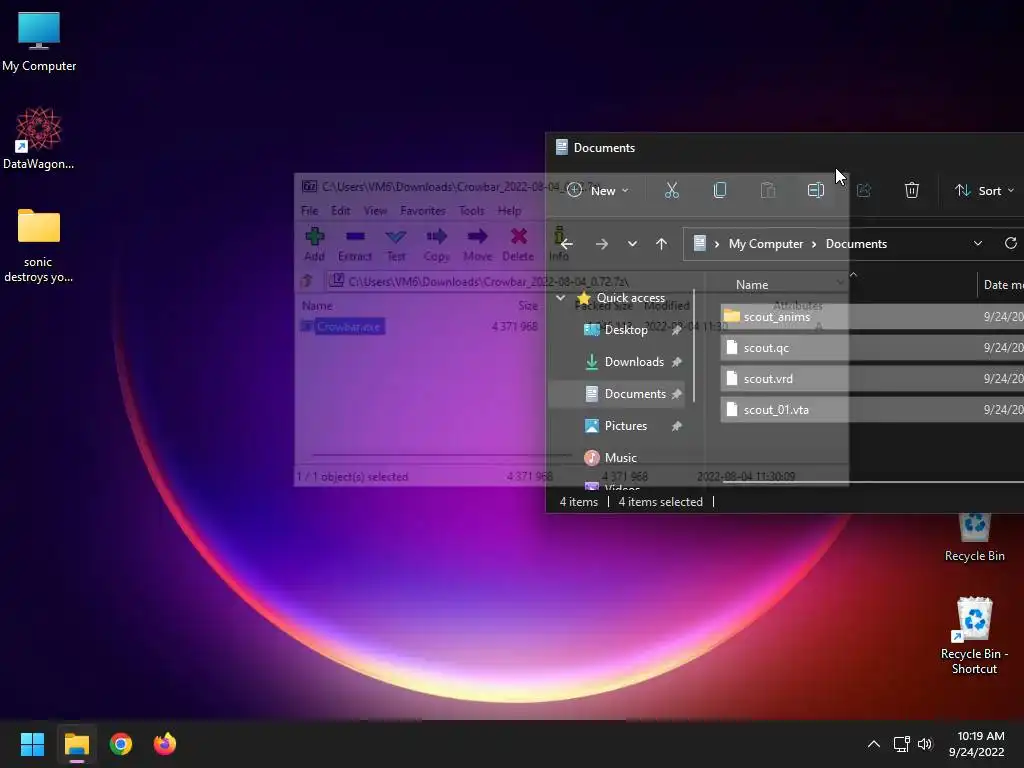Open File Explorer from the taskbar

coord(77,744)
